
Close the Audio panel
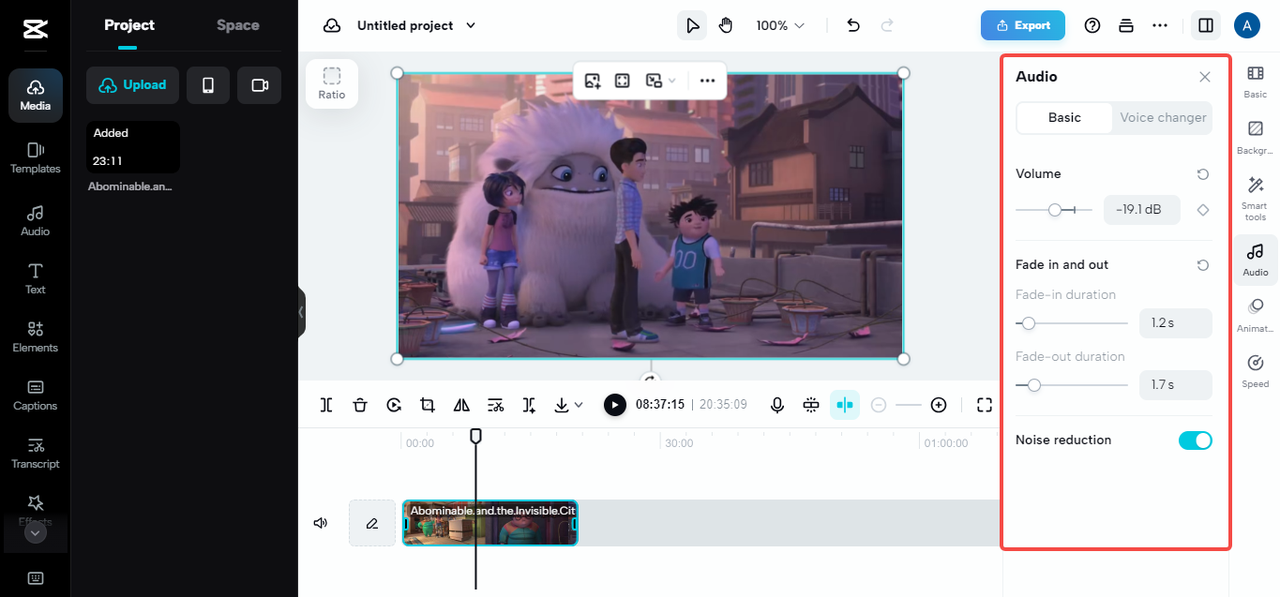click(x=1205, y=77)
